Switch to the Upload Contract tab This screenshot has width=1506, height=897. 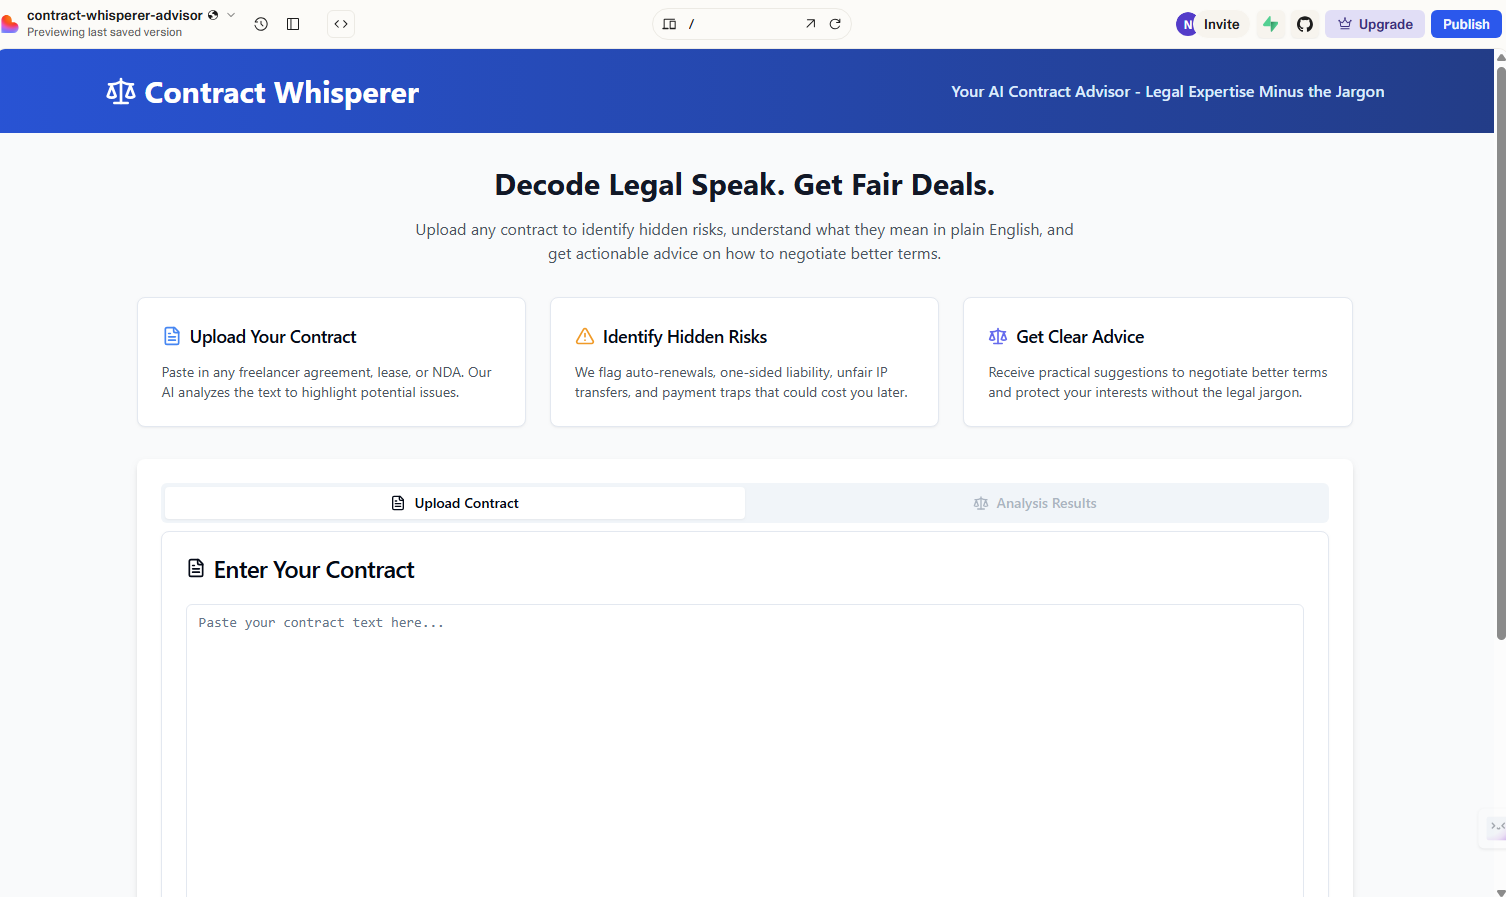(455, 503)
